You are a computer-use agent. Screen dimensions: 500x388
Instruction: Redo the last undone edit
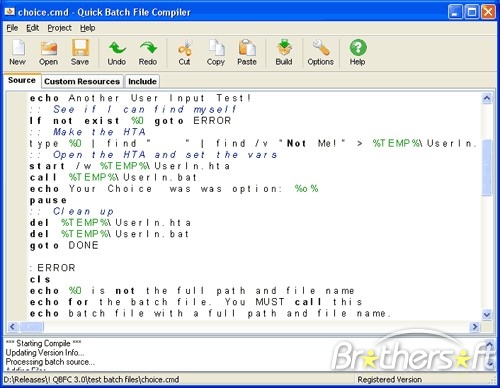(x=148, y=52)
